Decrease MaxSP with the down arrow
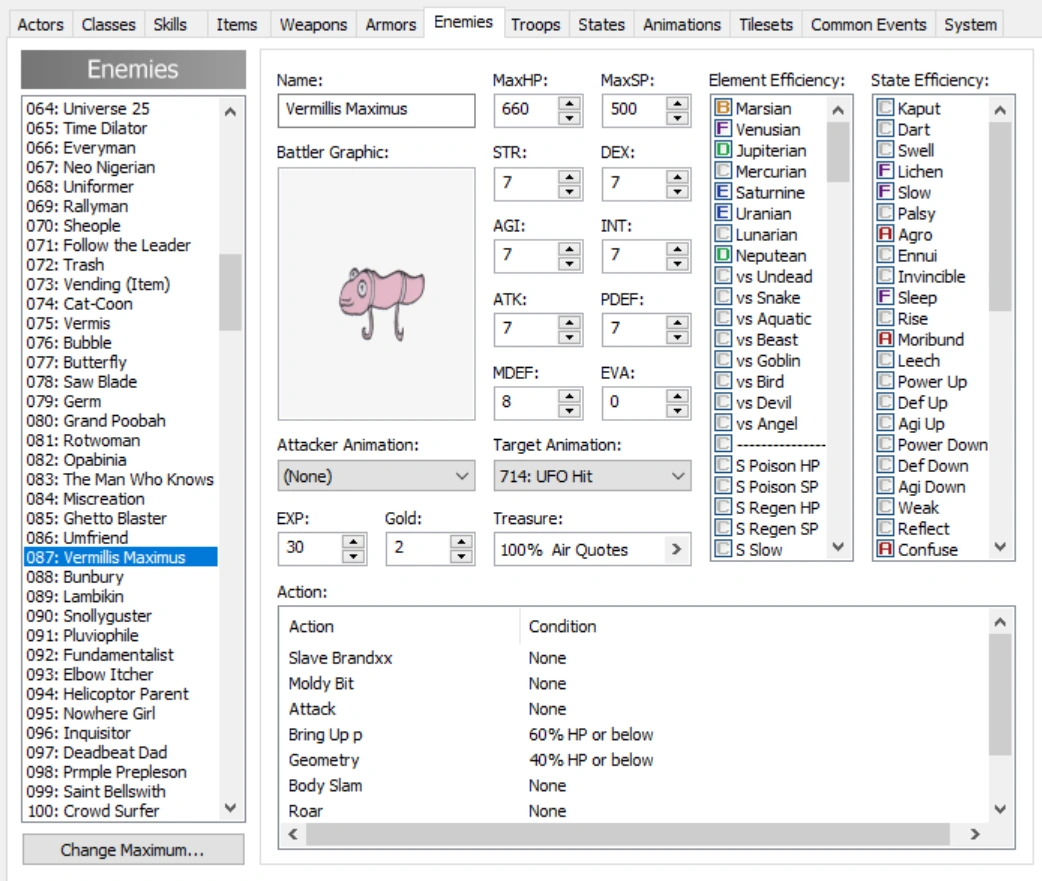 (x=677, y=118)
